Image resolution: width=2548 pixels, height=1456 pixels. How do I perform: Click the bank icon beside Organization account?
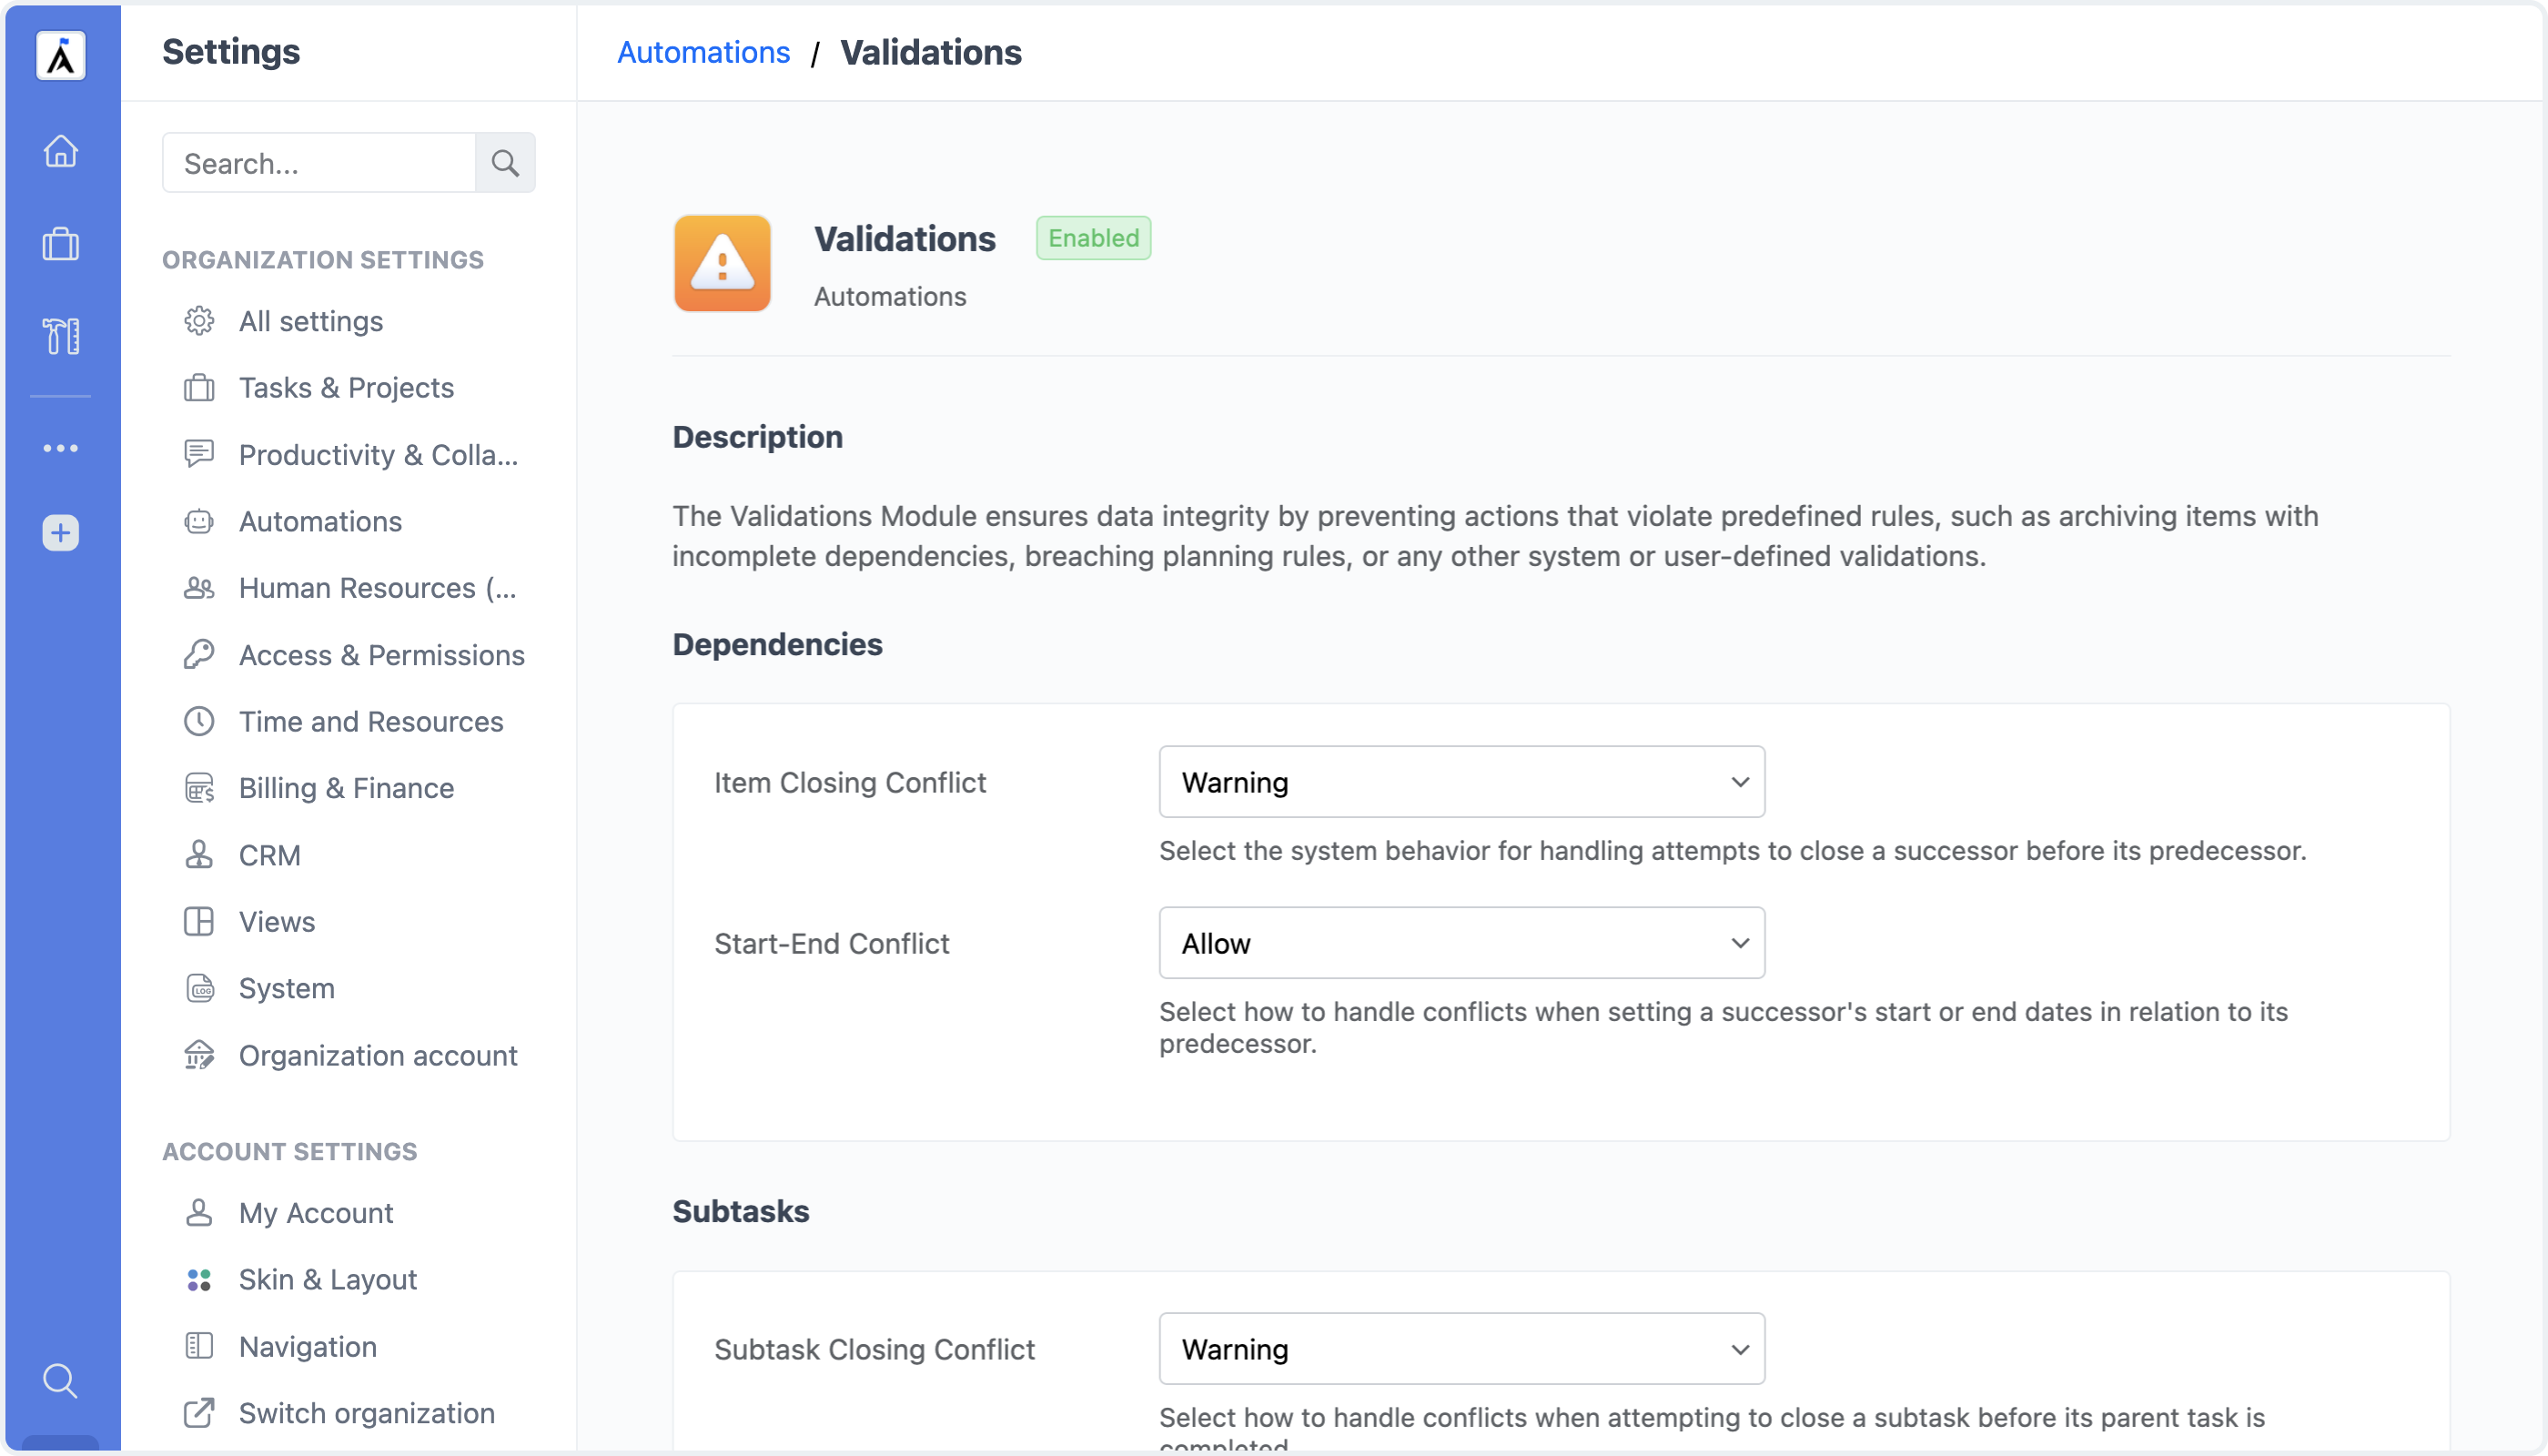[x=199, y=1055]
